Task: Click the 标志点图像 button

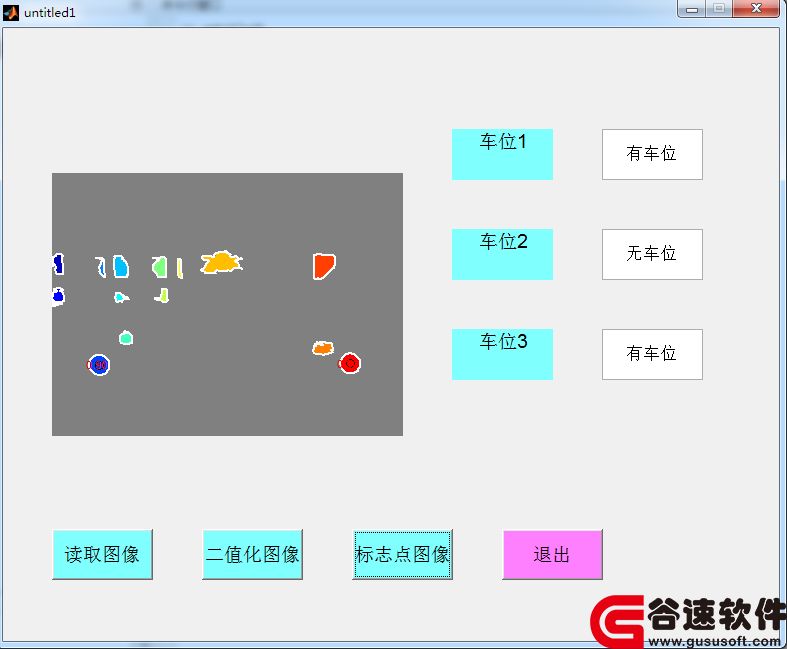Action: [403, 555]
